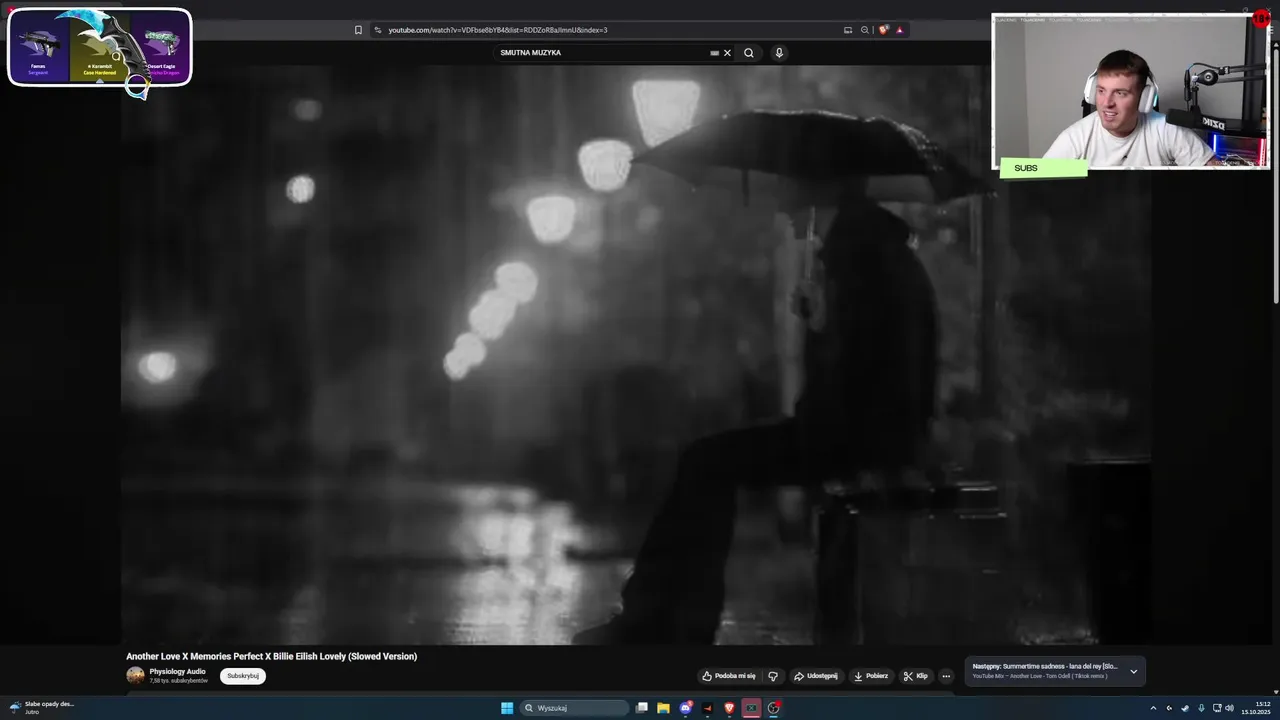This screenshot has height=720, width=1280.
Task: Bookmark this page in the address bar
Action: (x=358, y=30)
